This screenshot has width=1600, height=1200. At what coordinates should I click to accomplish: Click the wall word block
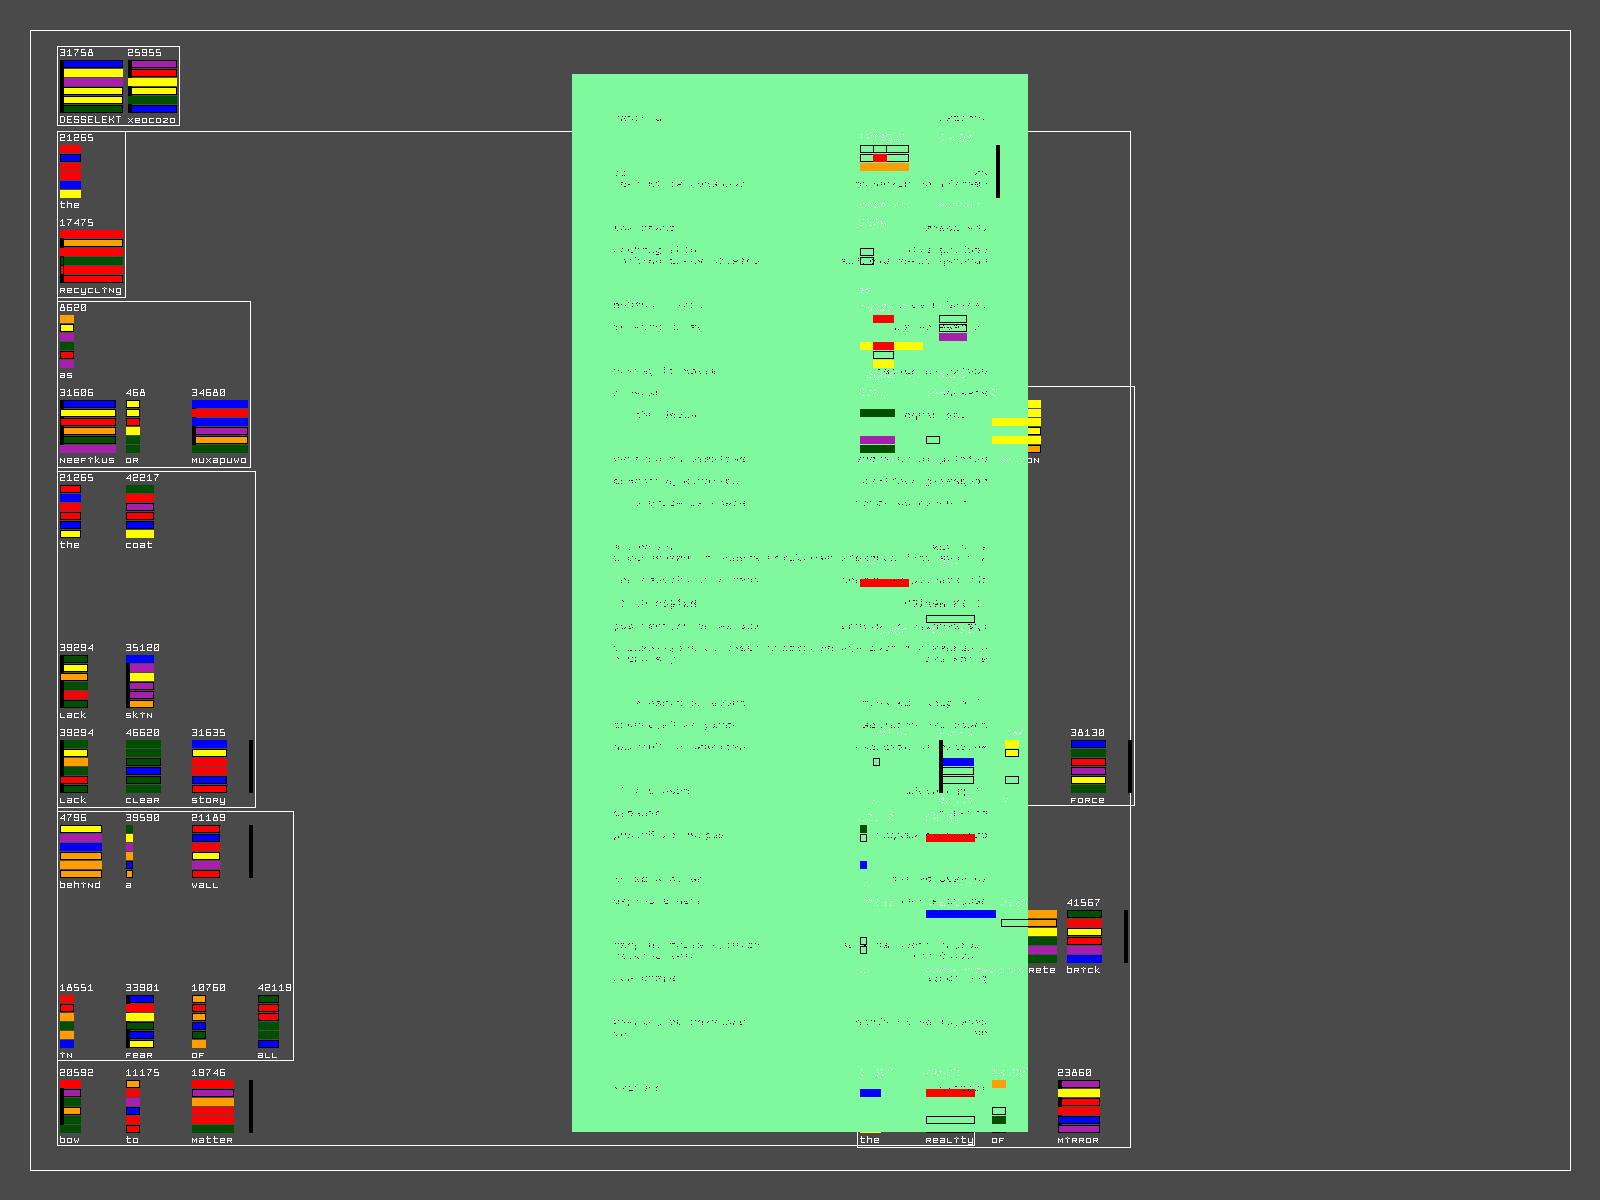coord(205,852)
